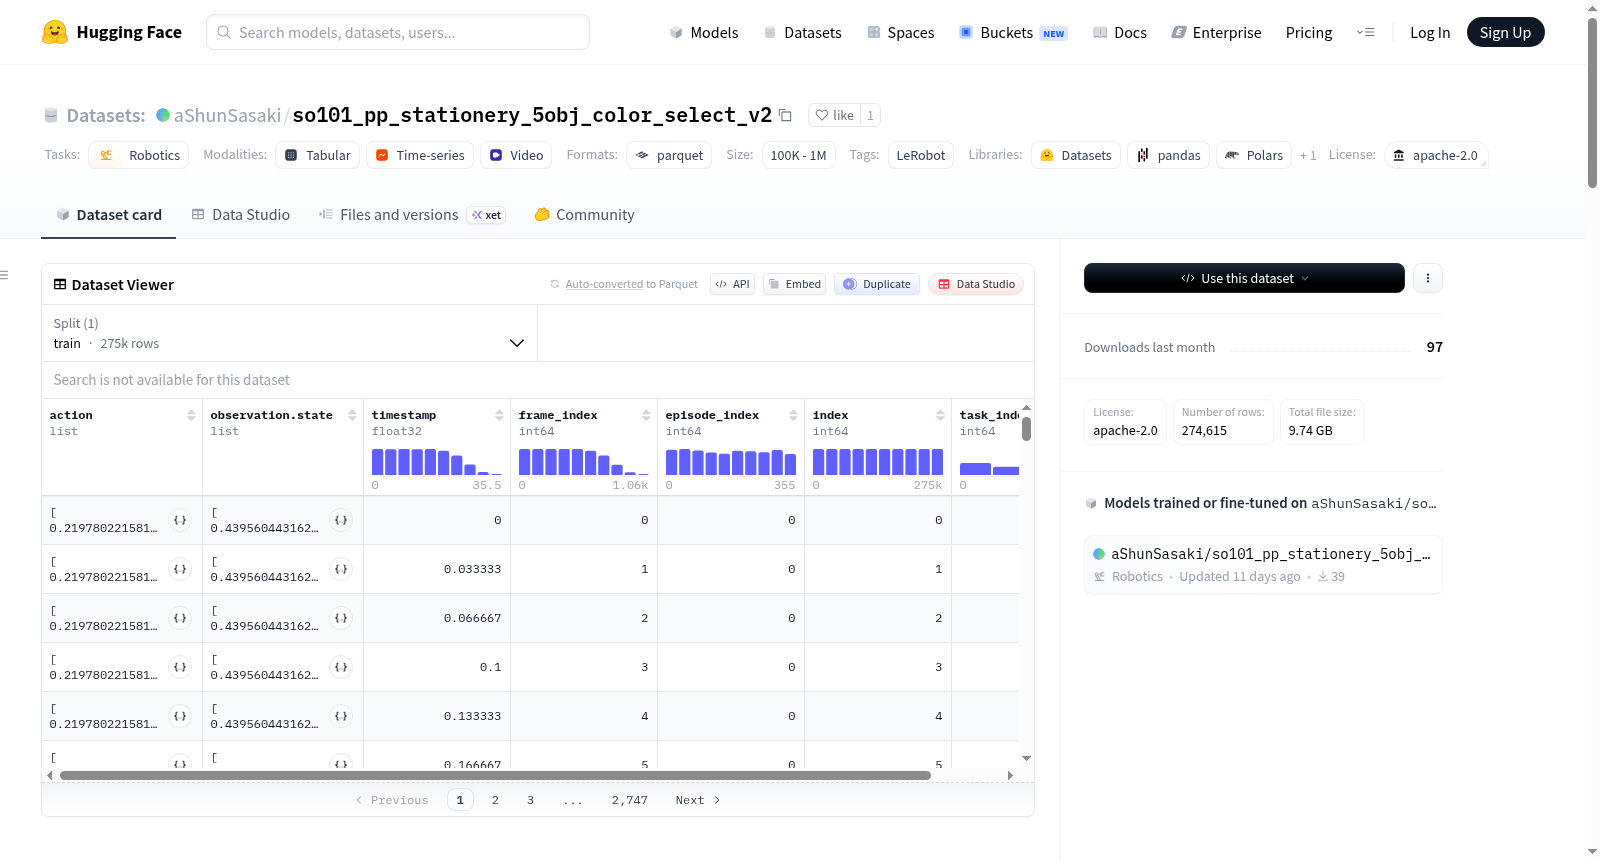Click the aShunSasaki avatar icon
The image size is (1600, 861).
point(163,115)
